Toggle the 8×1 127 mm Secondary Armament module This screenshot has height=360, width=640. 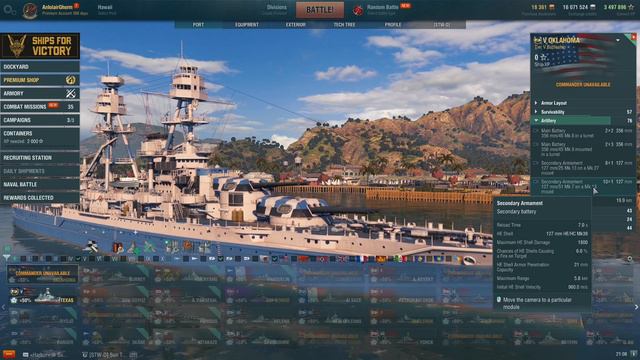583,168
